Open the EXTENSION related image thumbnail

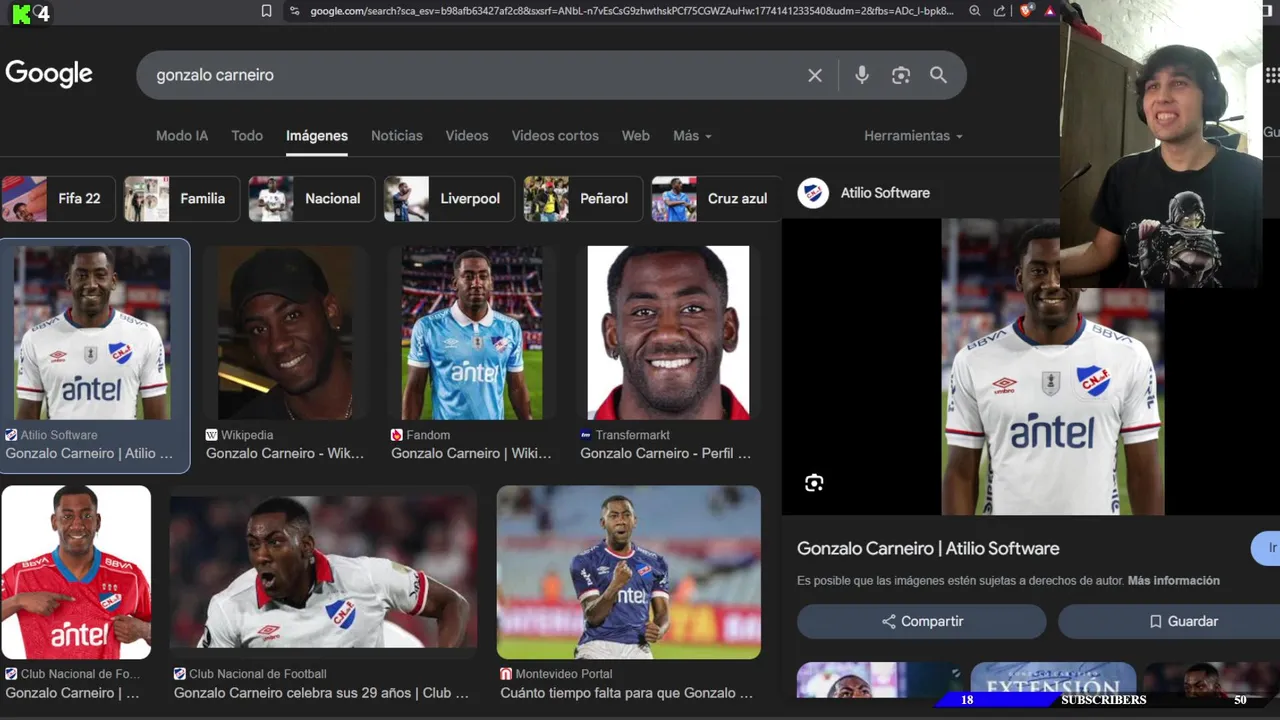coord(1053,680)
